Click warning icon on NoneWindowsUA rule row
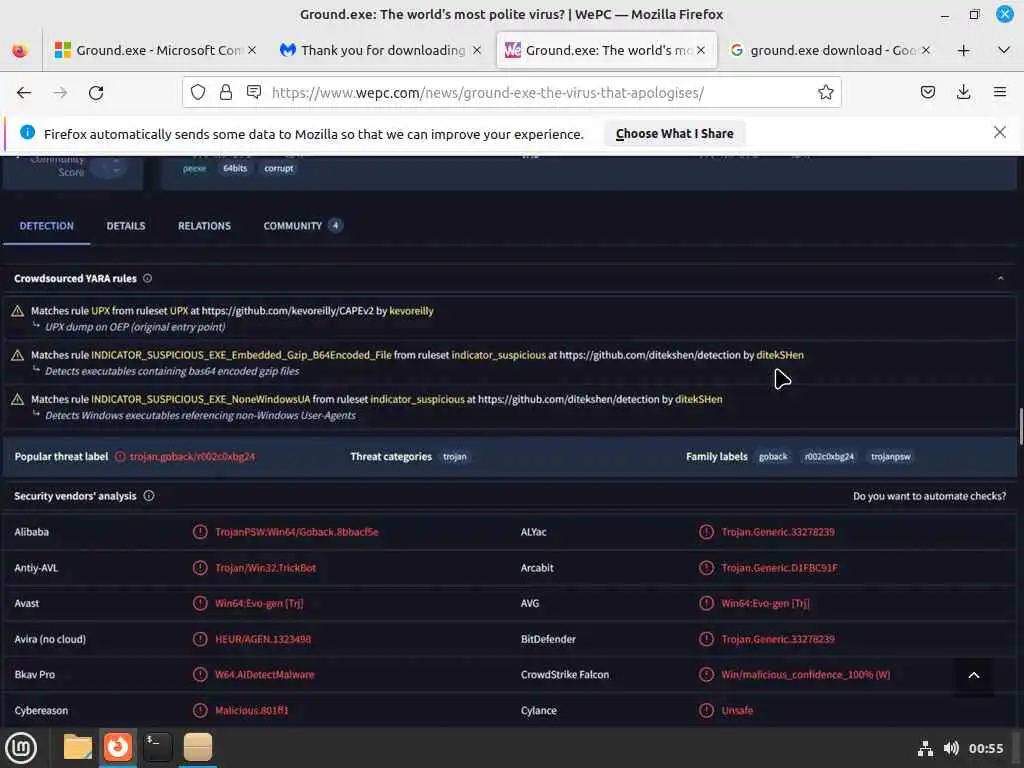Image resolution: width=1024 pixels, height=768 pixels. [18, 399]
